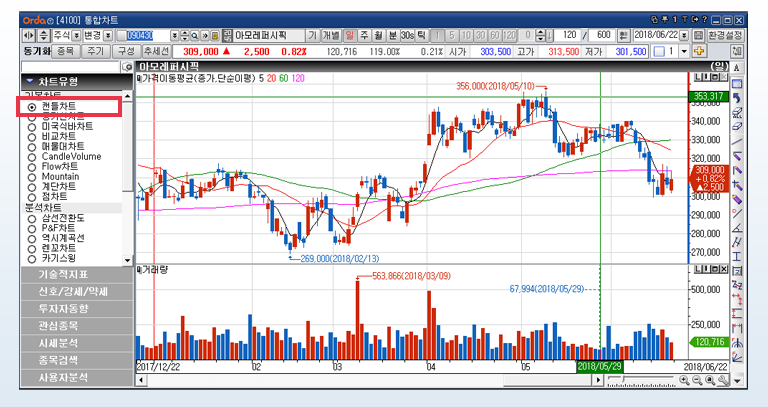Select the 매물대차트 radio option
The height and width of the screenshot is (407, 768).
click(32, 146)
